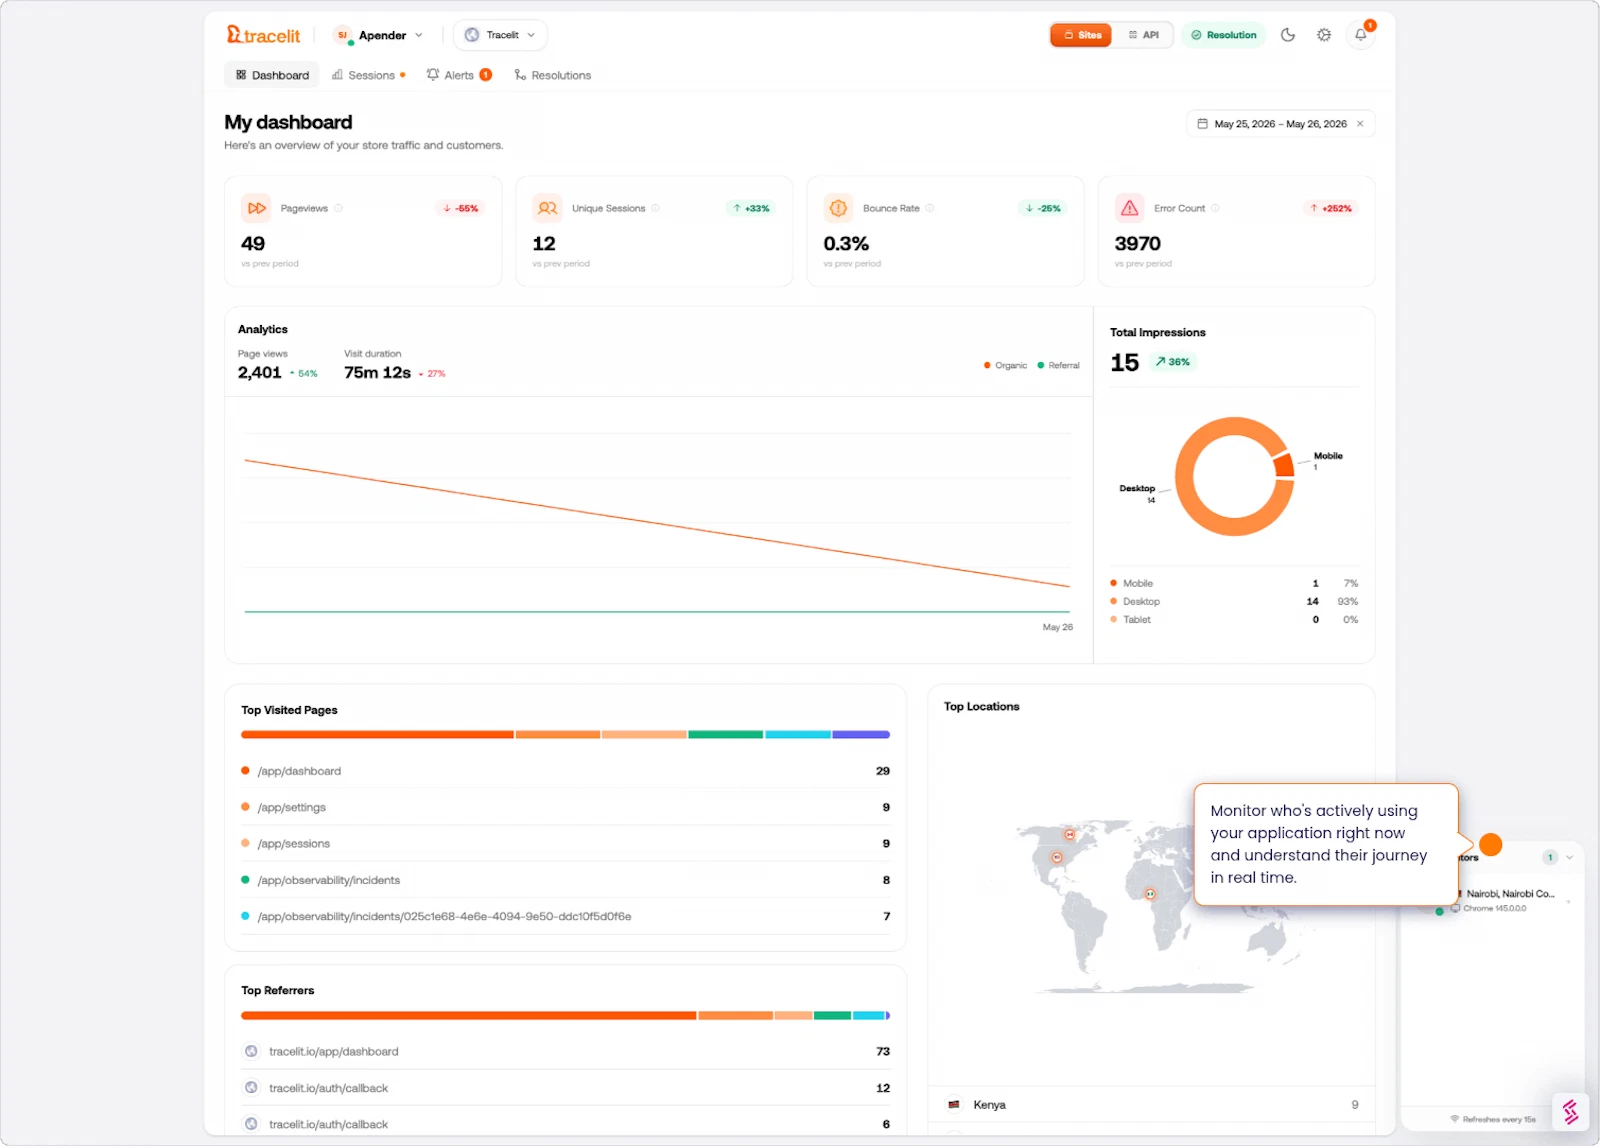
Task: Open the Tracelit site selector dropdown
Action: pos(500,35)
